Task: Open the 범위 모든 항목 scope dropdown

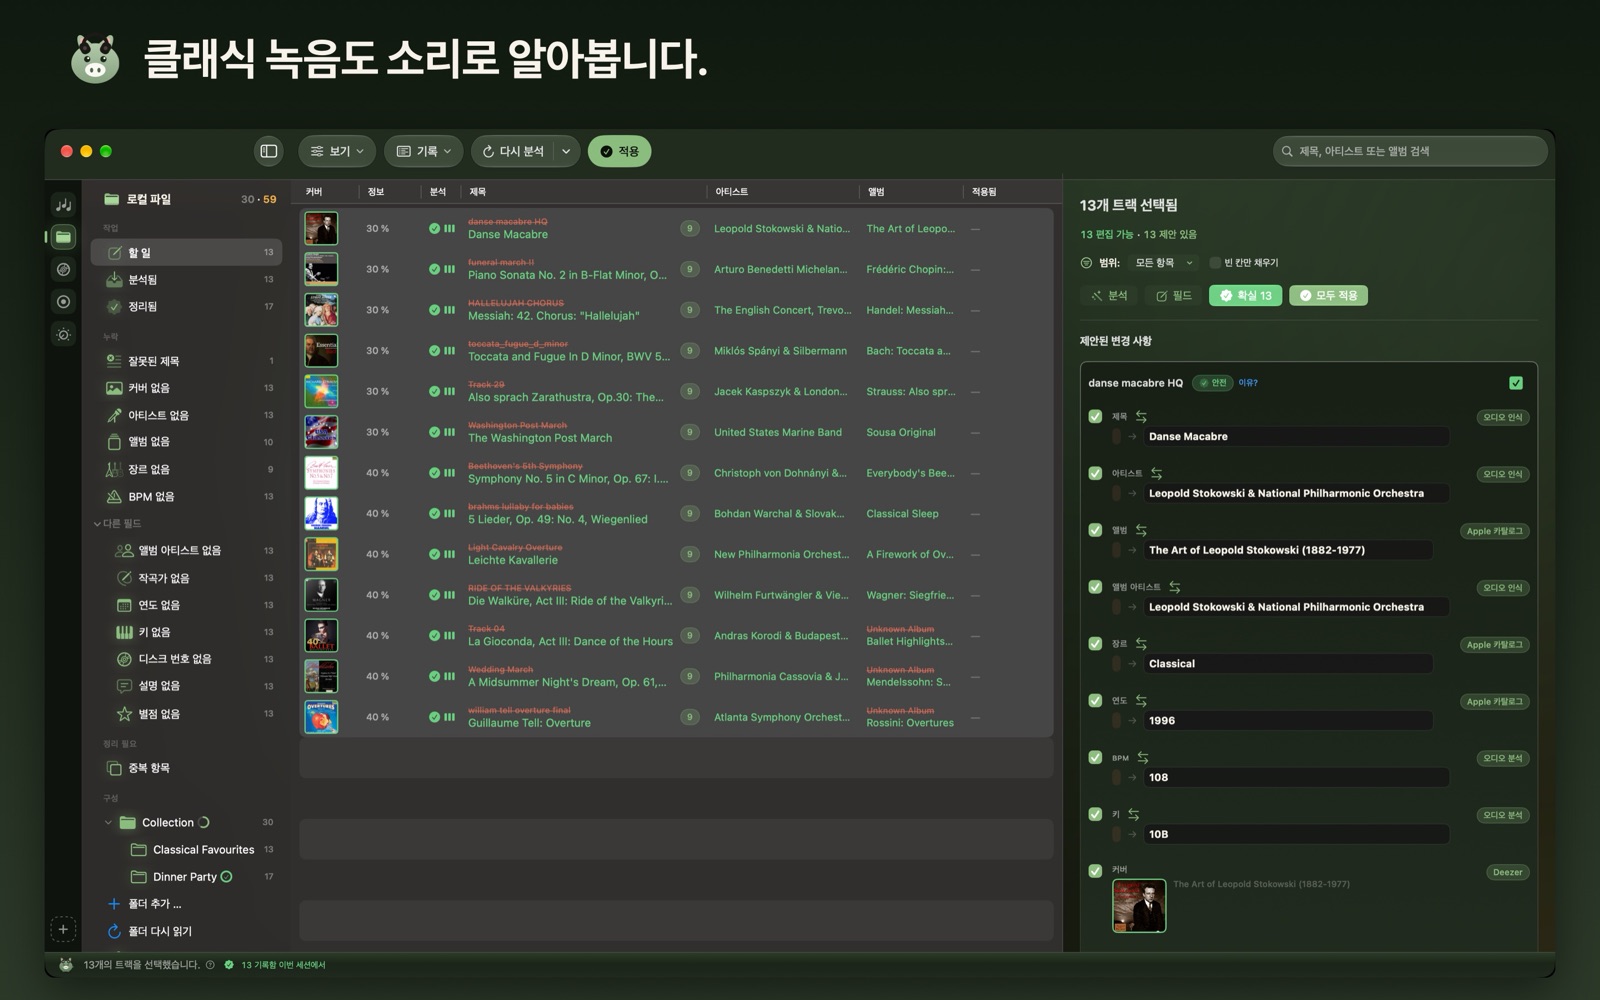Action: point(1163,263)
